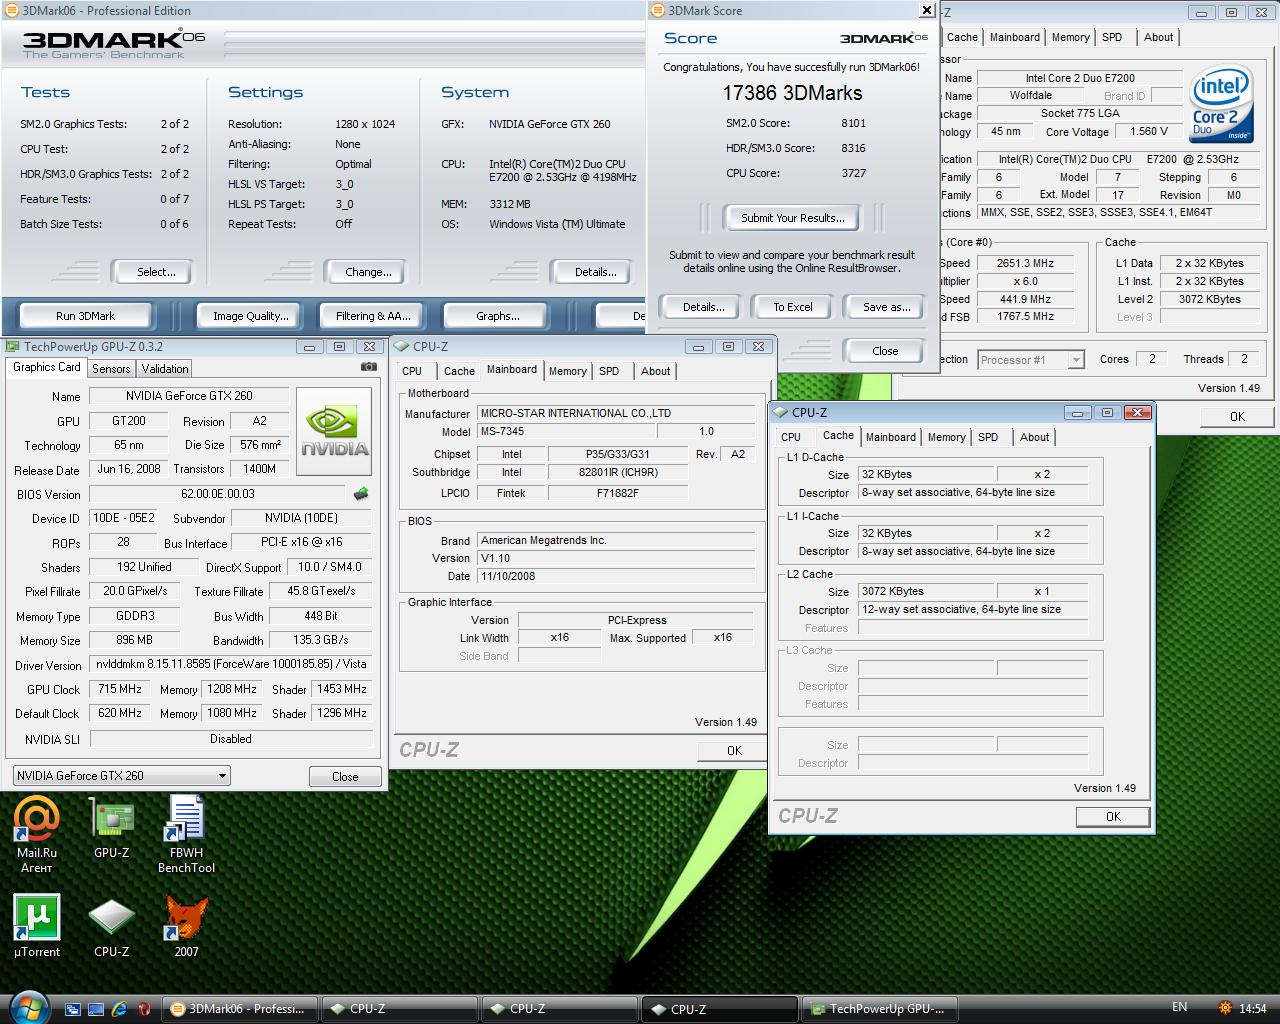Open Image Quality settings button
The width and height of the screenshot is (1280, 1024).
tap(250, 316)
